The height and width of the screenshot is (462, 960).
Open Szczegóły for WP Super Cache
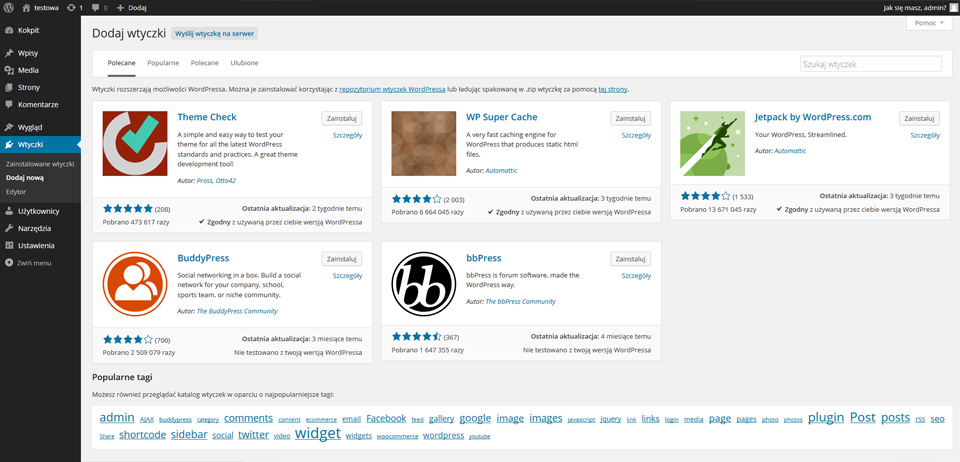click(x=636, y=135)
